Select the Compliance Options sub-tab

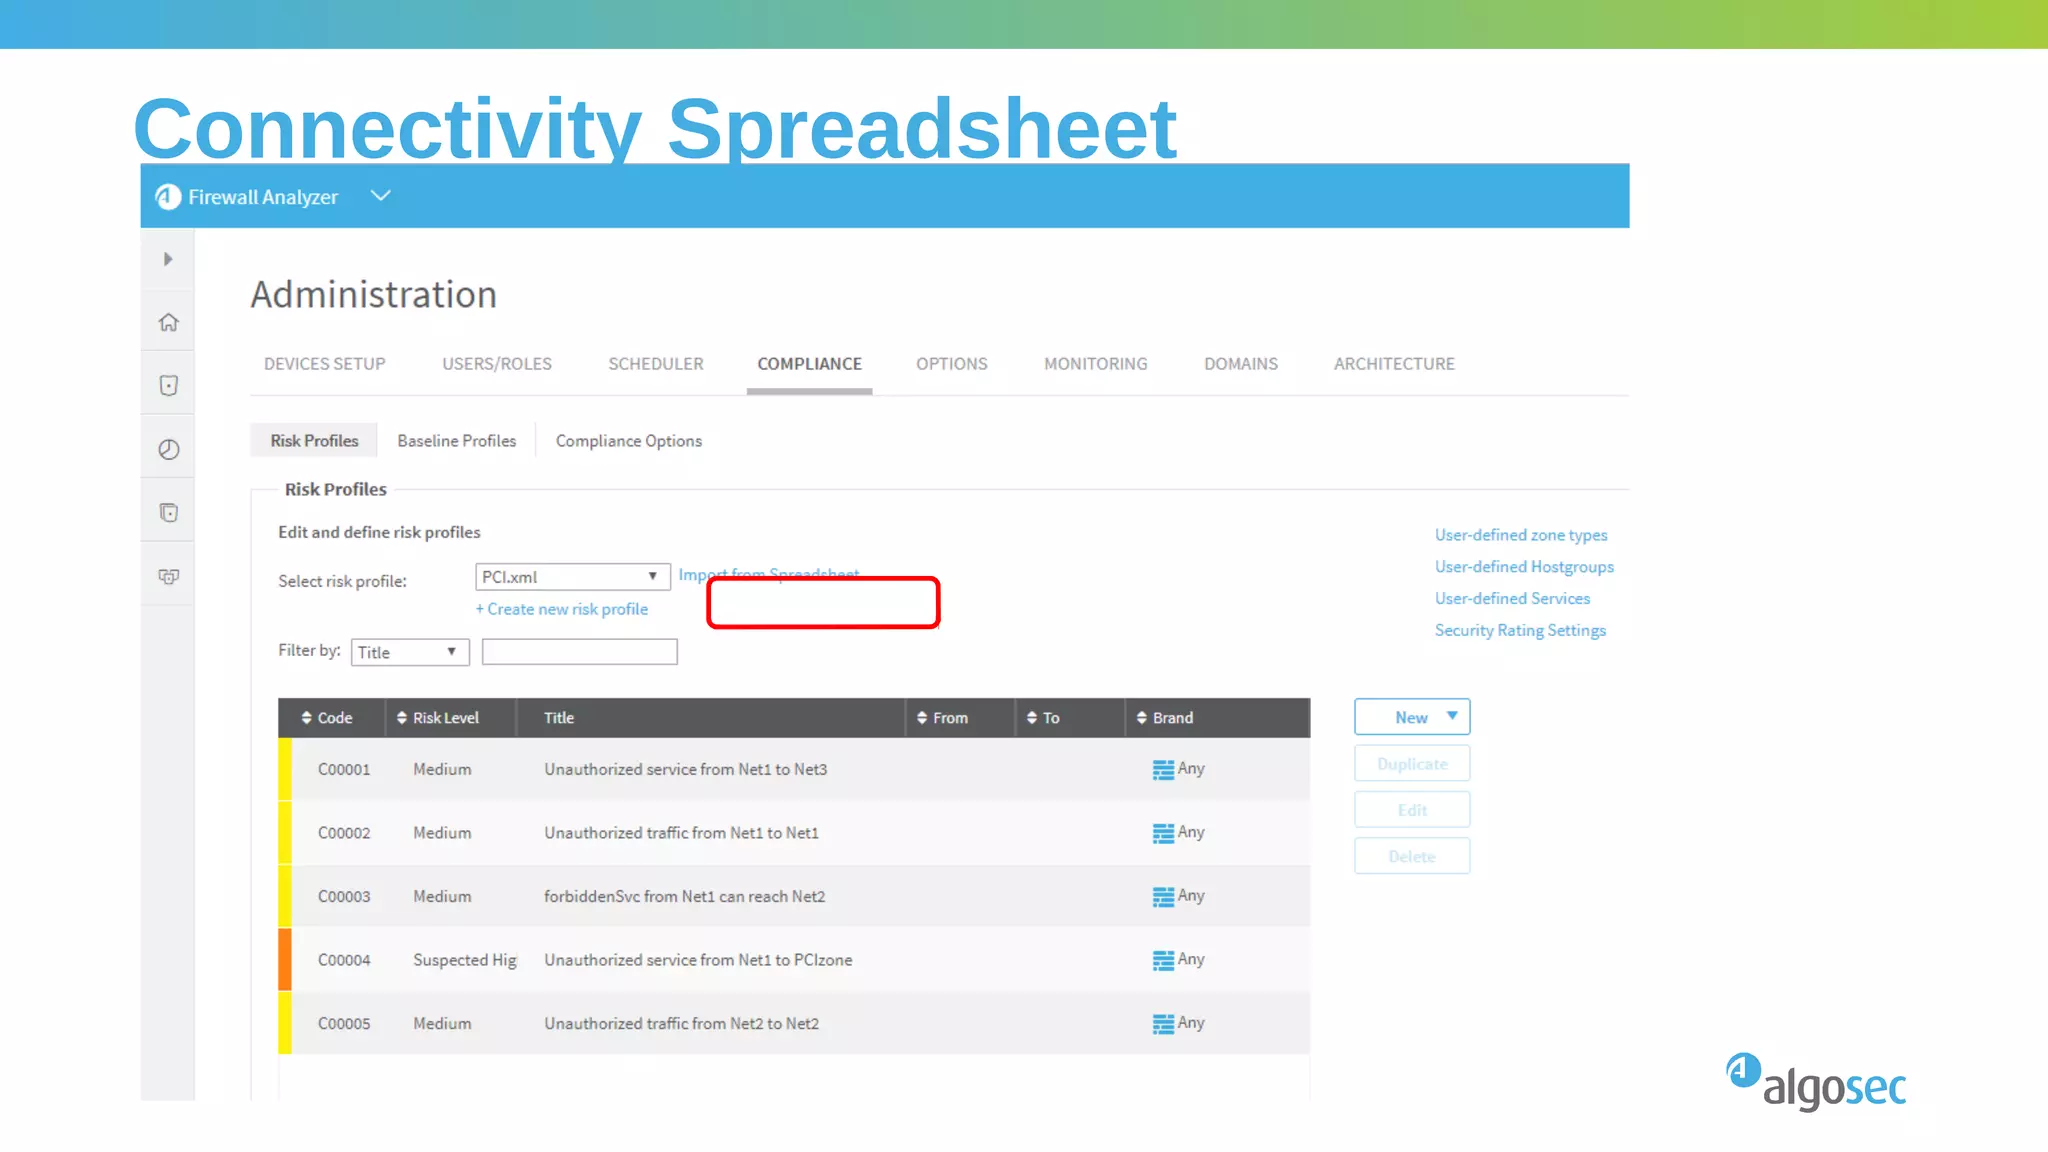tap(629, 441)
